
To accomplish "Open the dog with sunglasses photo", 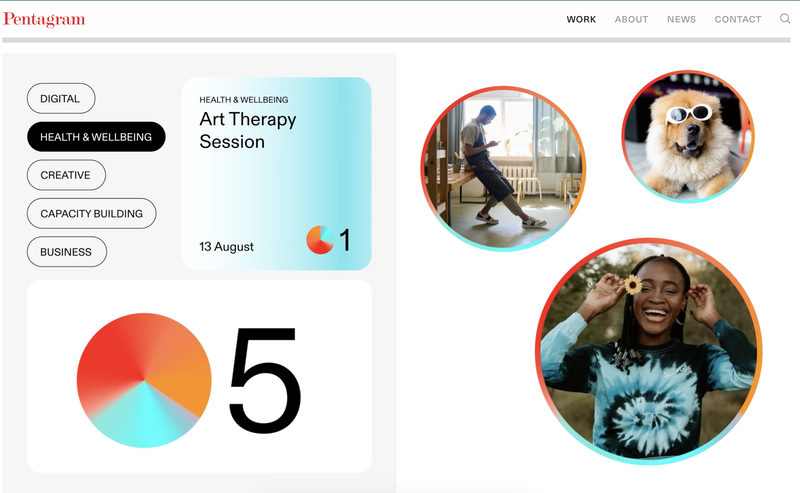I will click(688, 136).
